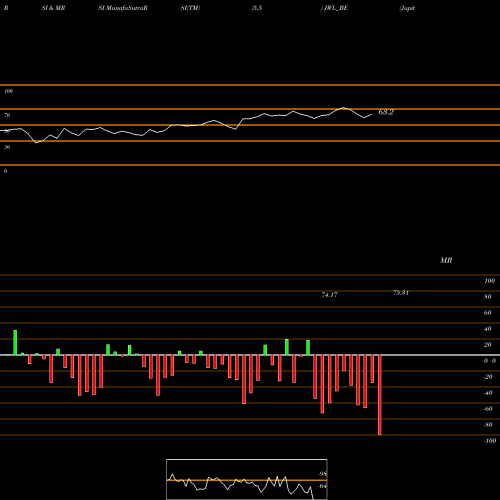Viewport: 500px width, 500px height.
Task: Click the 70 level label on RSI axis
Action: (7, 115)
